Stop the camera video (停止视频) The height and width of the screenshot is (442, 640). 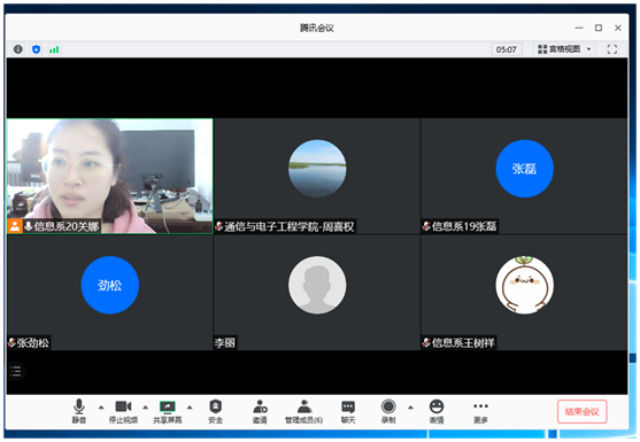pos(123,411)
